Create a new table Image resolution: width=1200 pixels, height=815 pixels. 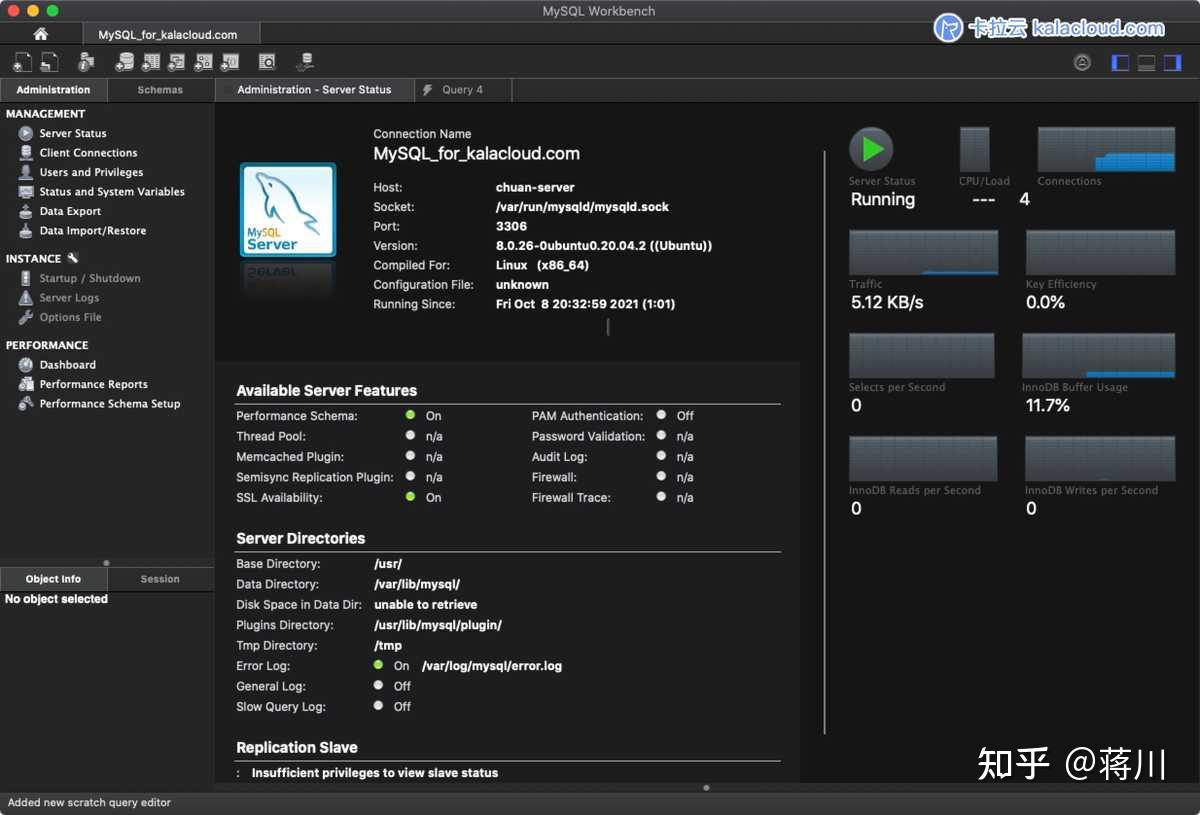coord(150,61)
